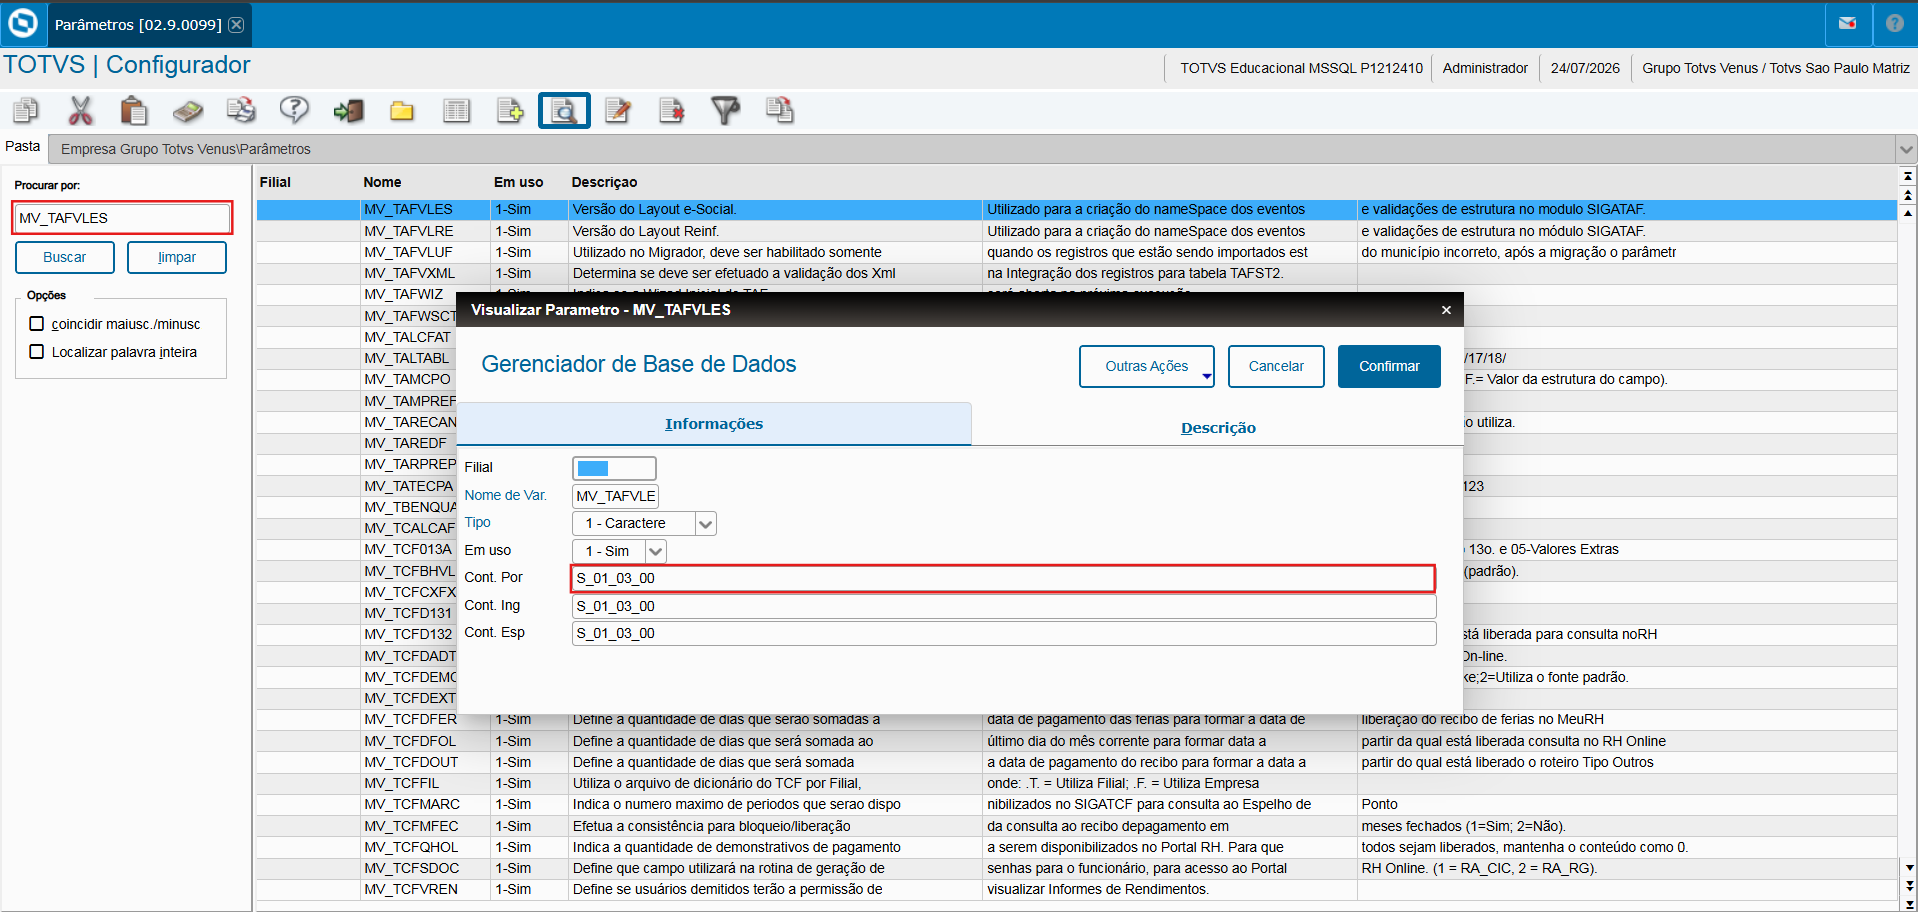The image size is (1918, 912).
Task: Click the Cont. Esp input field
Action: tap(1003, 633)
